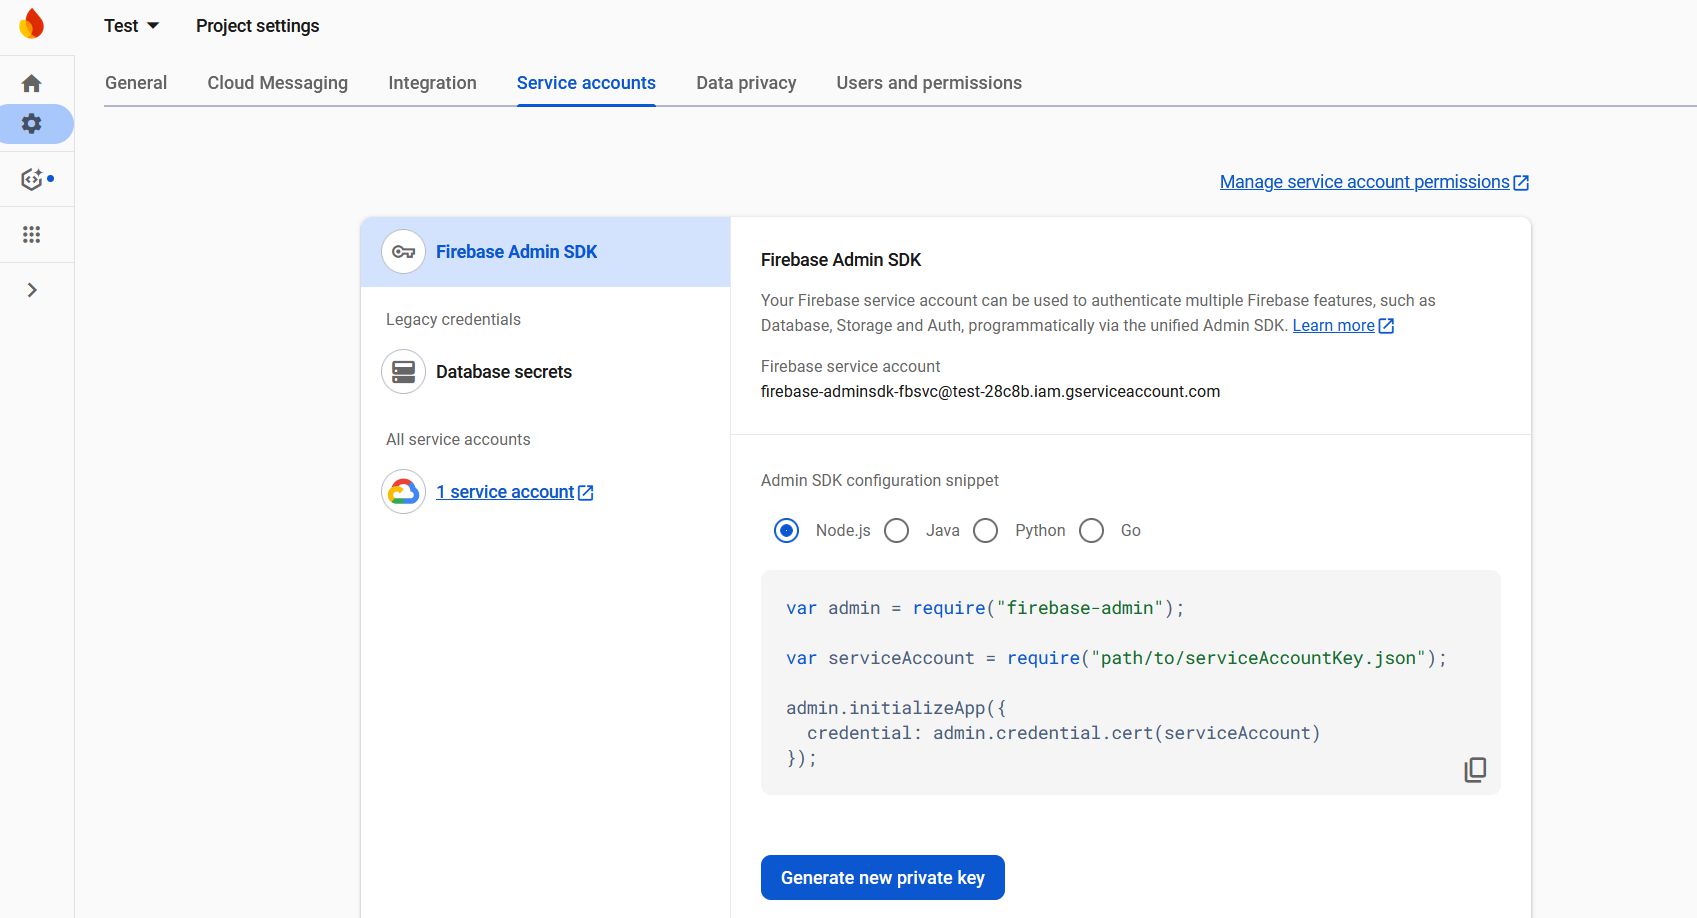Open the Data privacy tab
Image resolution: width=1697 pixels, height=918 pixels.
pyautogui.click(x=746, y=83)
